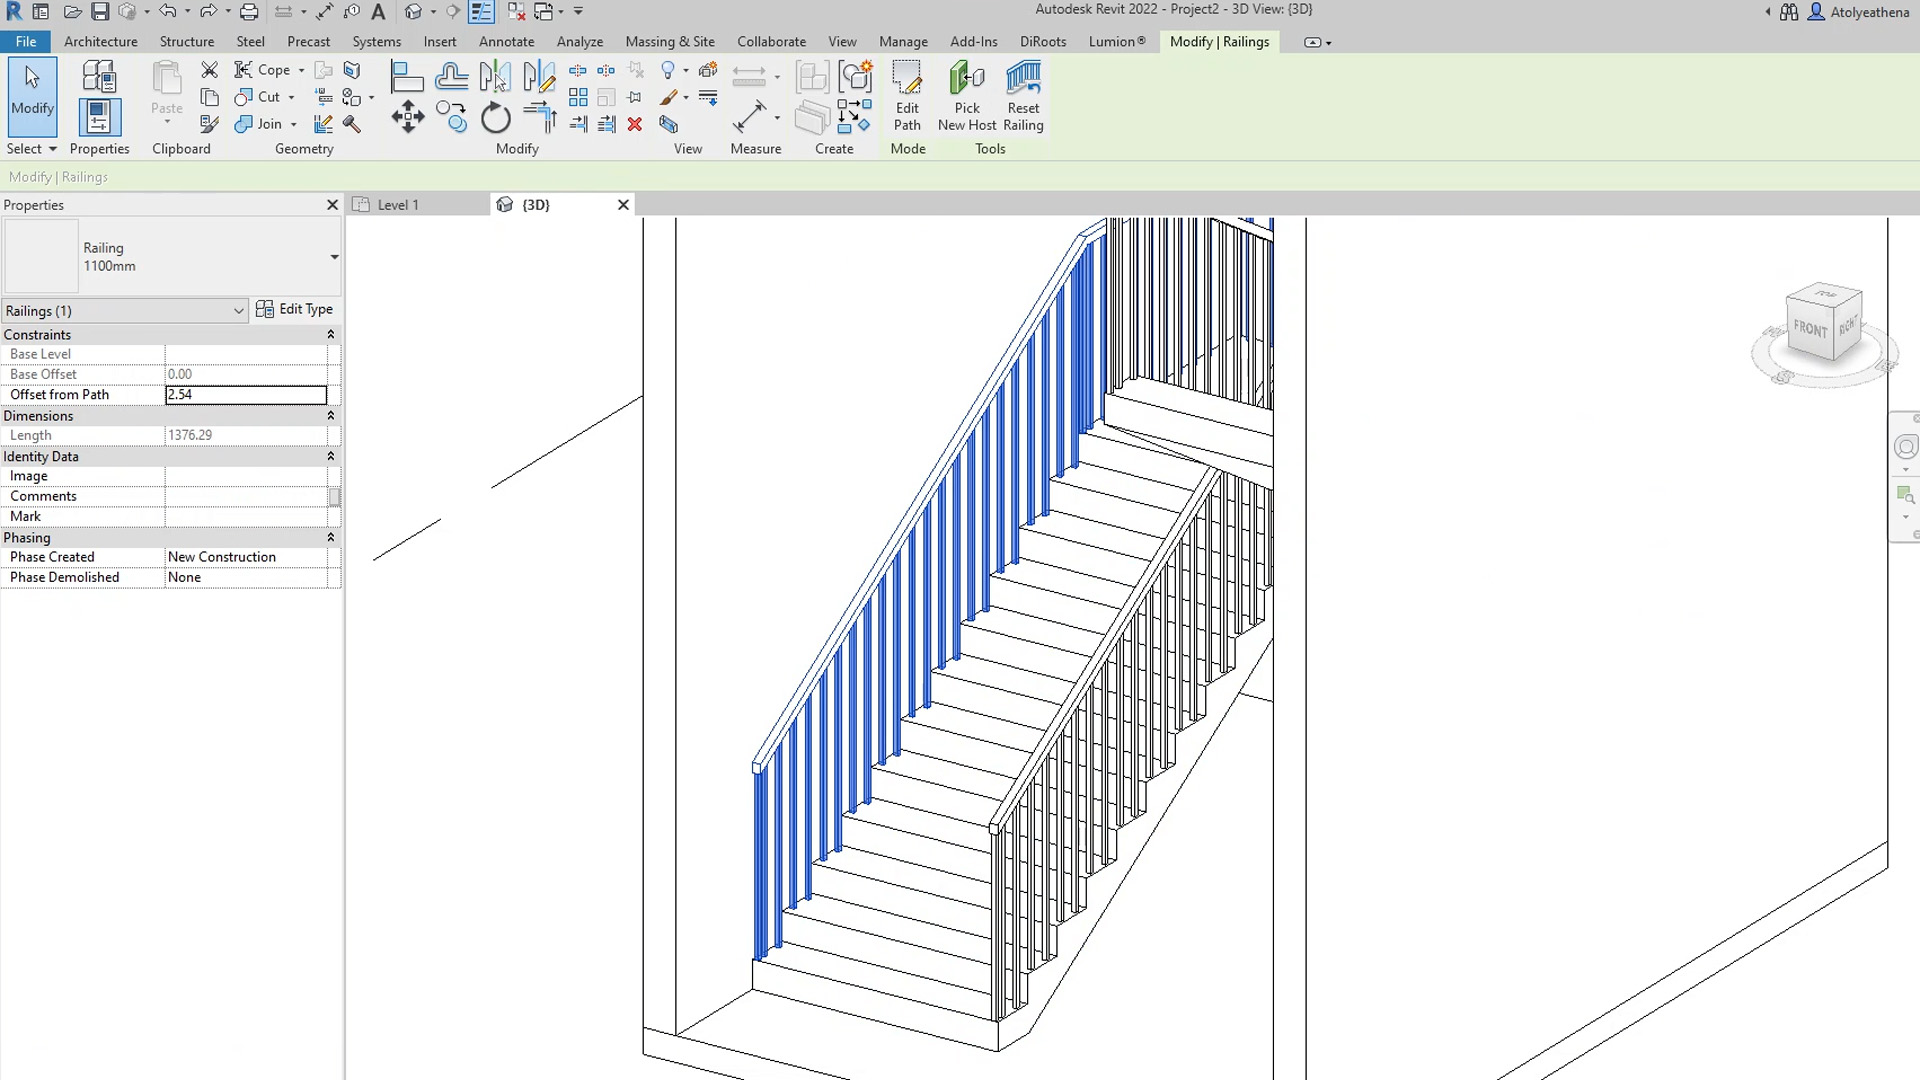Click the Default 3D View icon
Viewport: 1920px width, 1080px height.
413,12
